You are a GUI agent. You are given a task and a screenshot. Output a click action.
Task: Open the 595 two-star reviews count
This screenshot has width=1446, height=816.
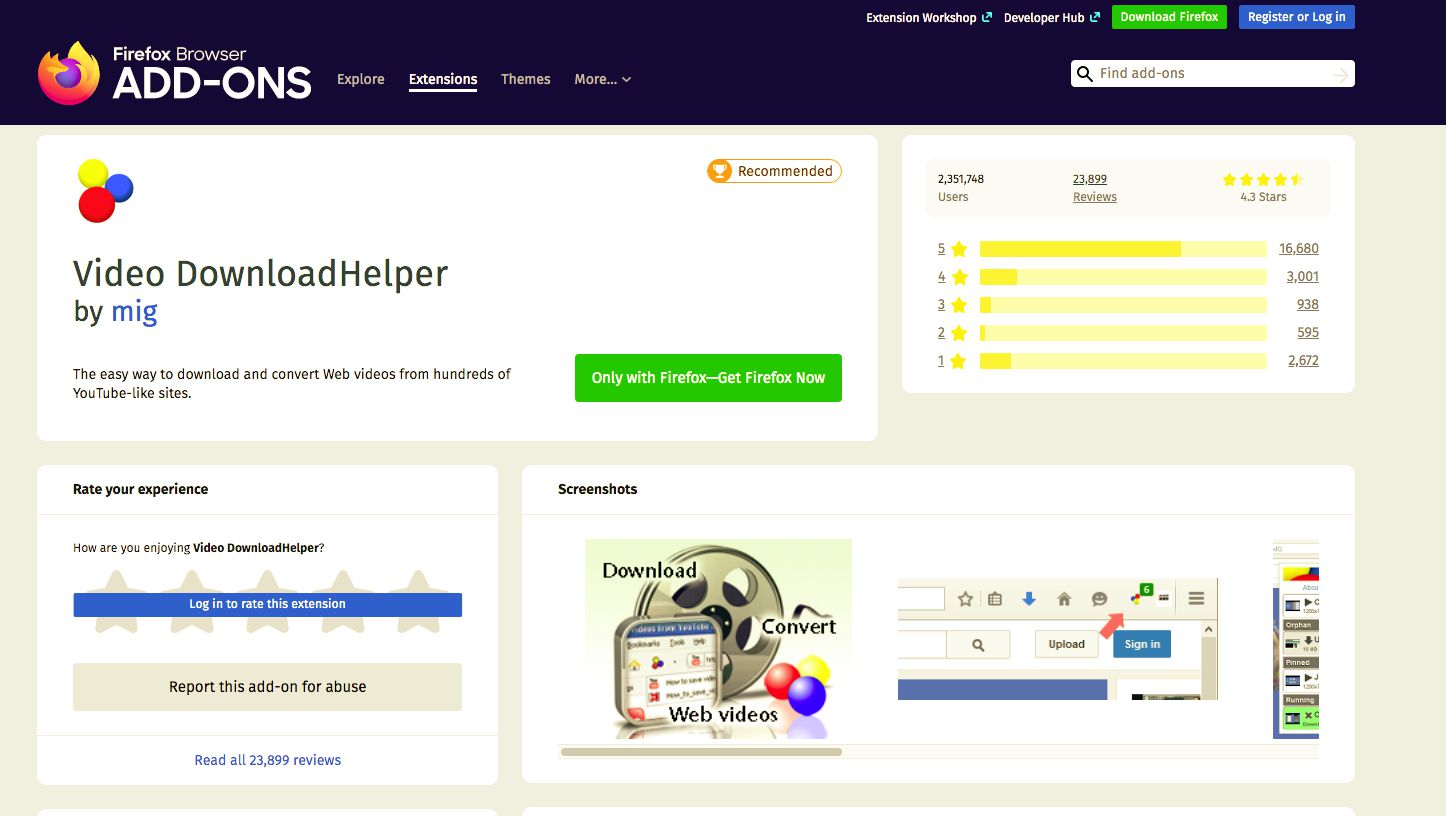point(1308,333)
